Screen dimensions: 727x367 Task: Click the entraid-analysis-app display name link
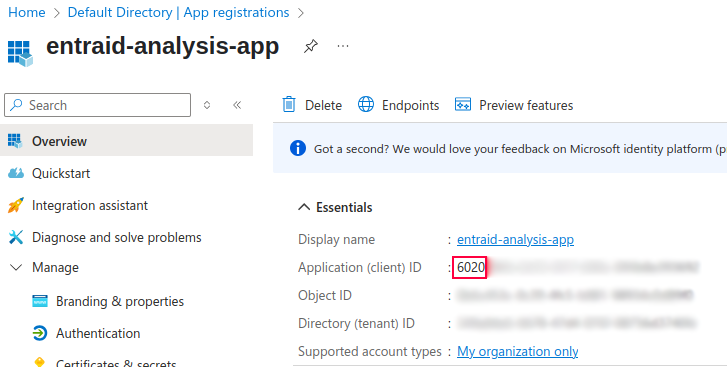coord(516,240)
